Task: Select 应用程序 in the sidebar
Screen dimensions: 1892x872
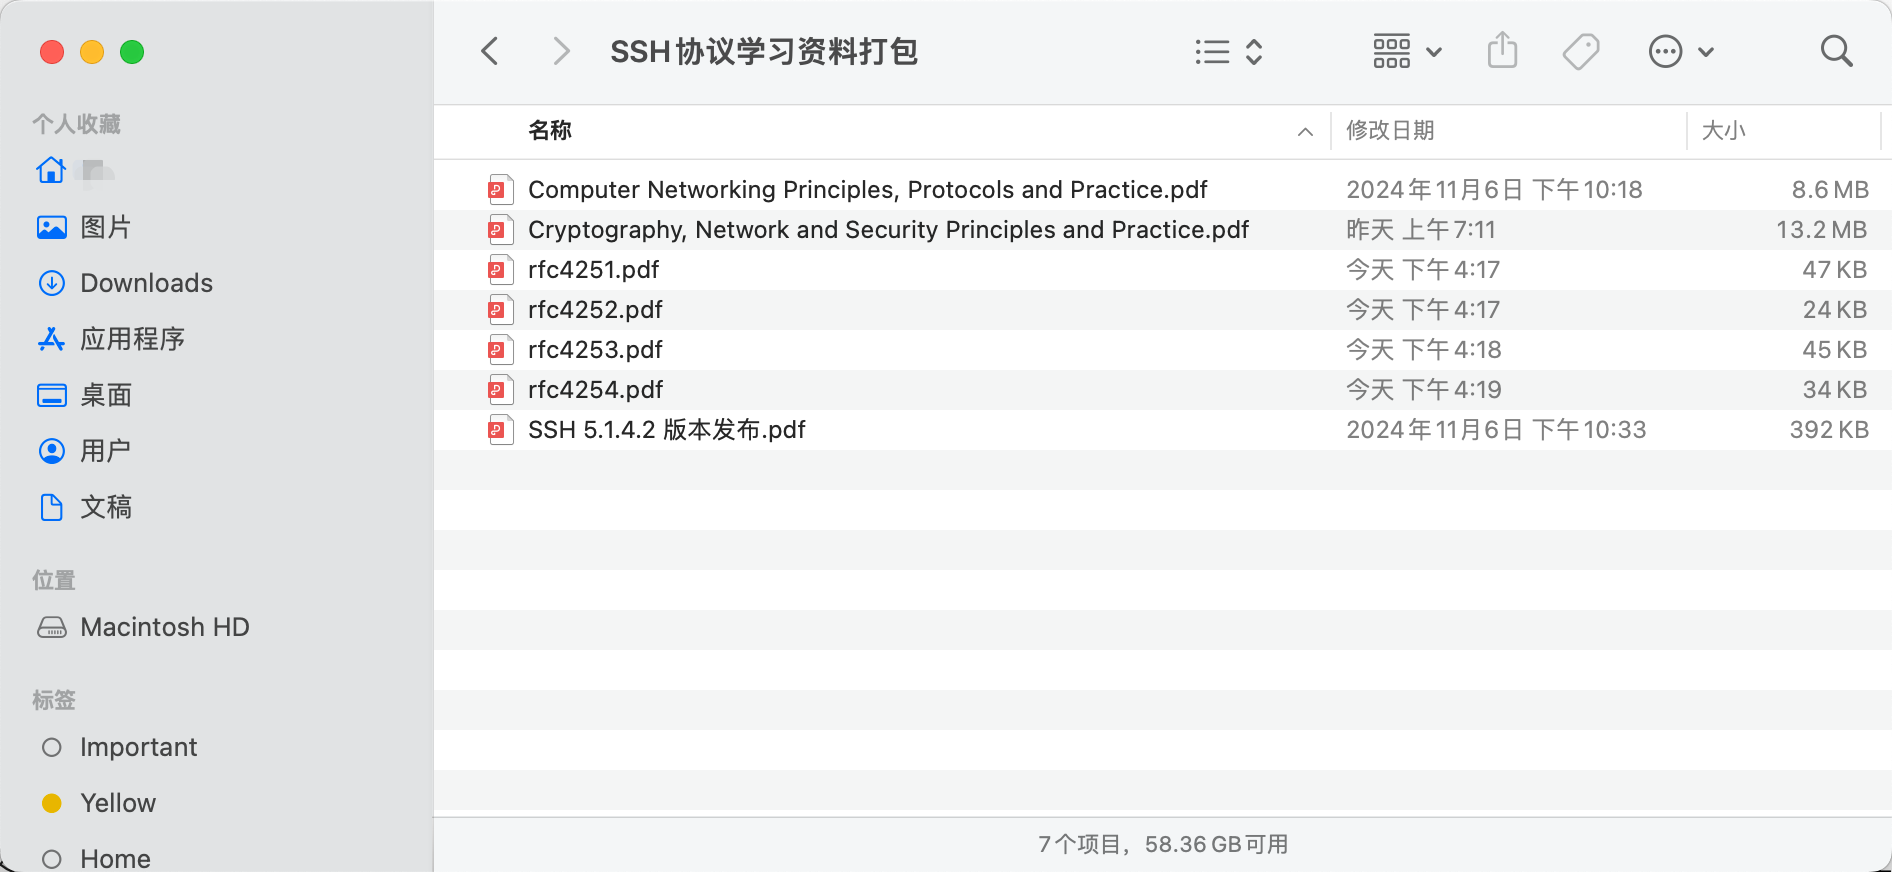Action: pyautogui.click(x=132, y=339)
